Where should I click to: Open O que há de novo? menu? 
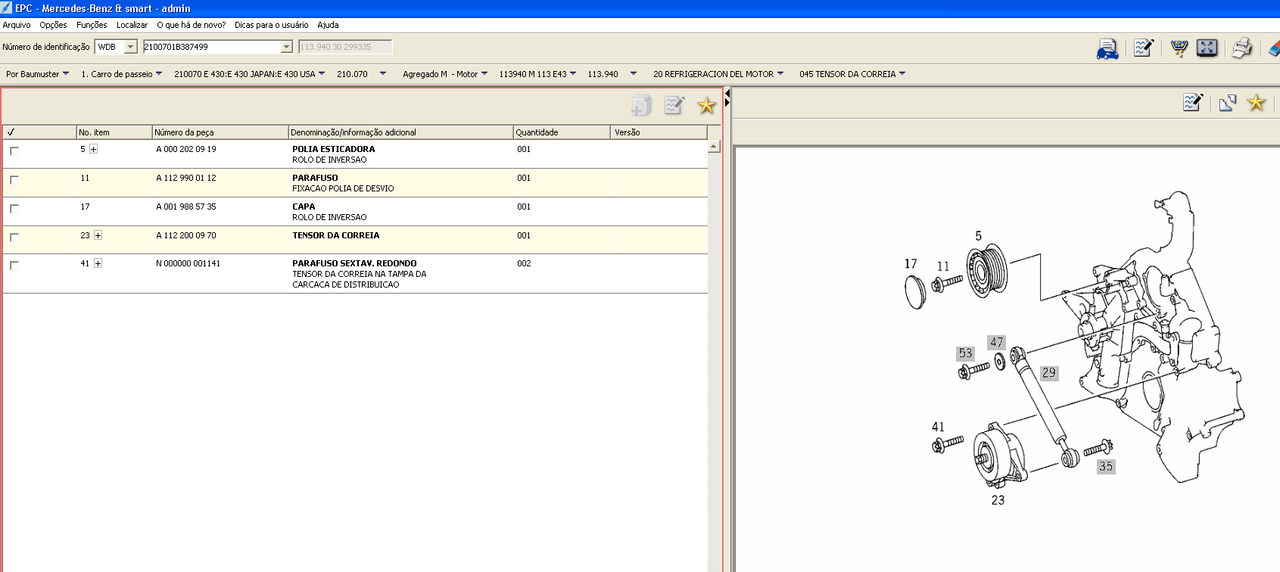click(191, 24)
